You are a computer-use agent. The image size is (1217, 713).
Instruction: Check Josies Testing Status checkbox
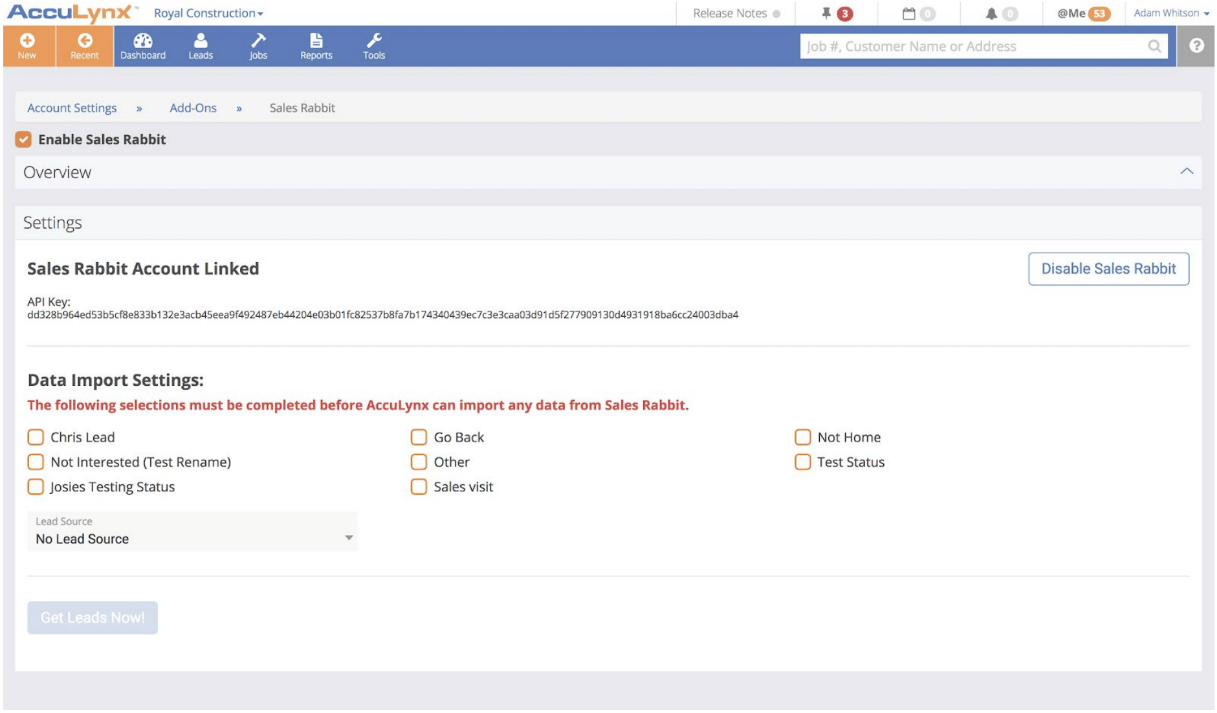tap(36, 487)
